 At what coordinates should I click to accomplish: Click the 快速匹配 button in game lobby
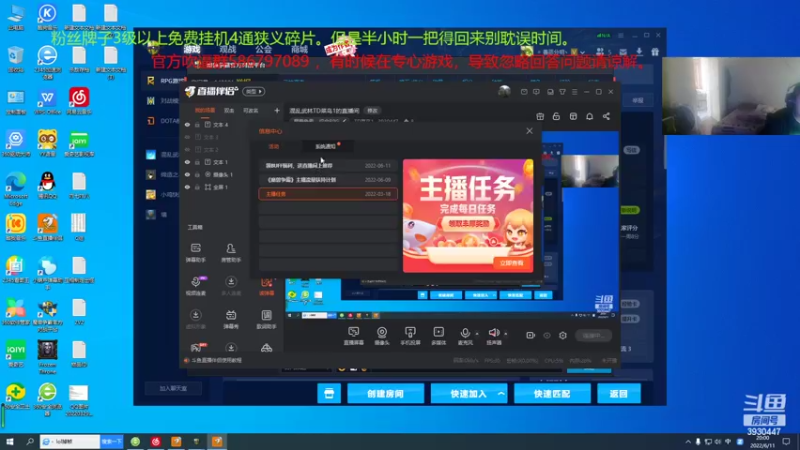click(552, 394)
